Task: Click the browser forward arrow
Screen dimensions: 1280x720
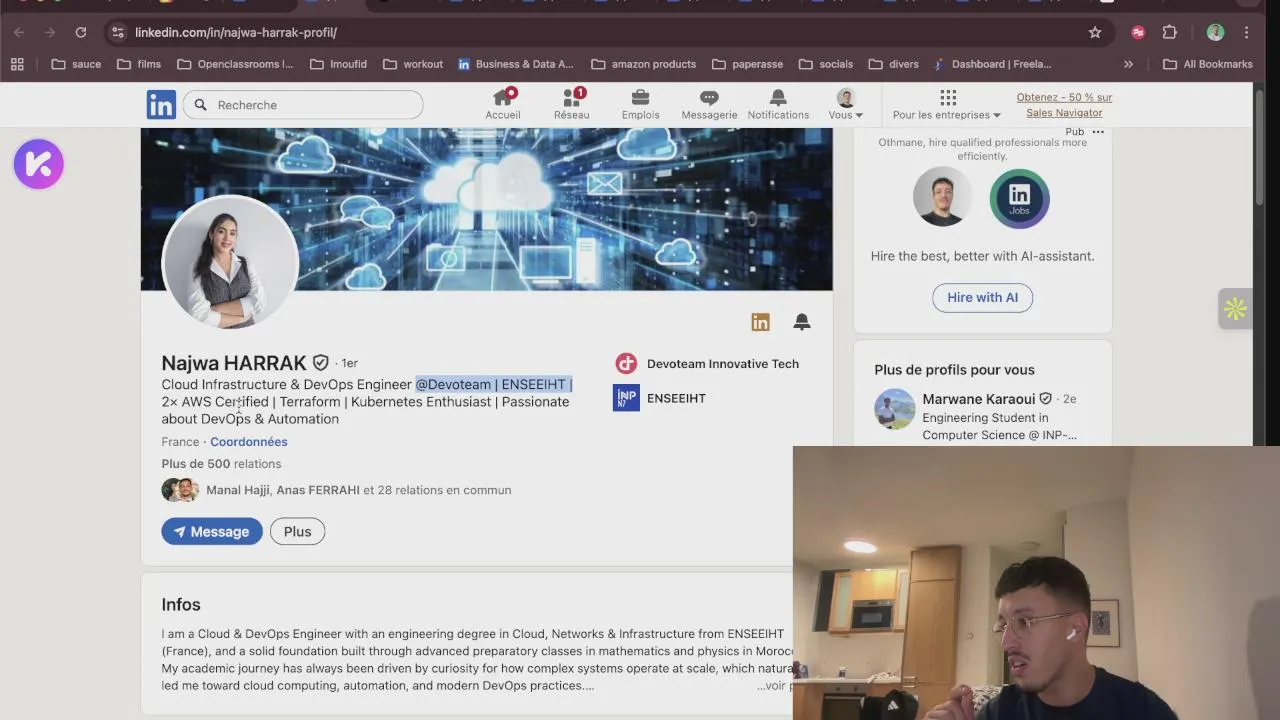Action: pos(50,32)
